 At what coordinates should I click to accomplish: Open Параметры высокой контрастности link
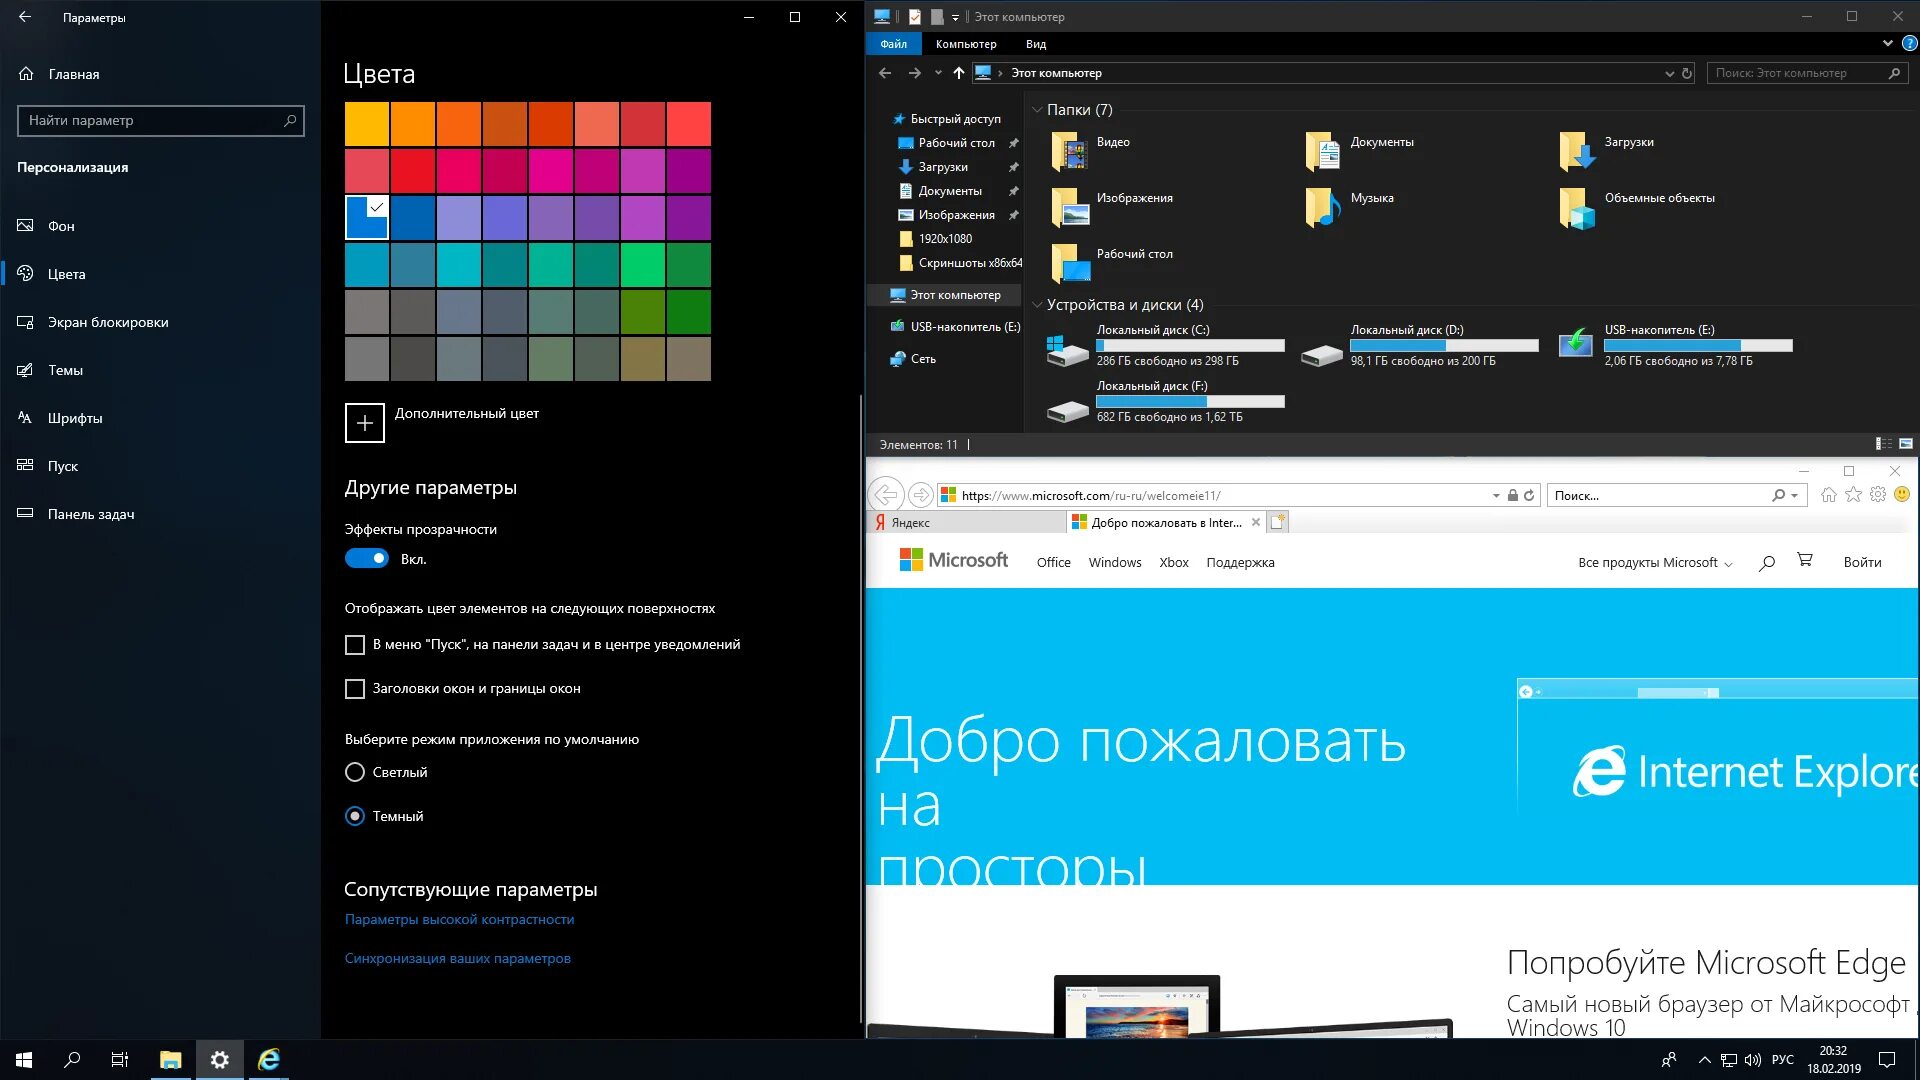pos(459,919)
